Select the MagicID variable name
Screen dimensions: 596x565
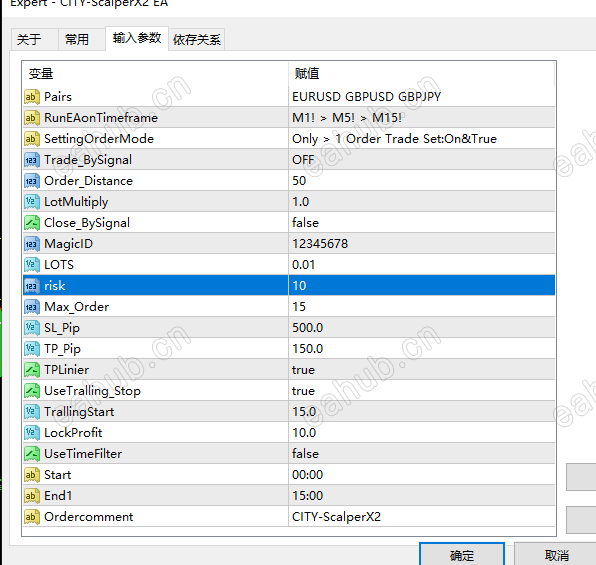pos(68,244)
